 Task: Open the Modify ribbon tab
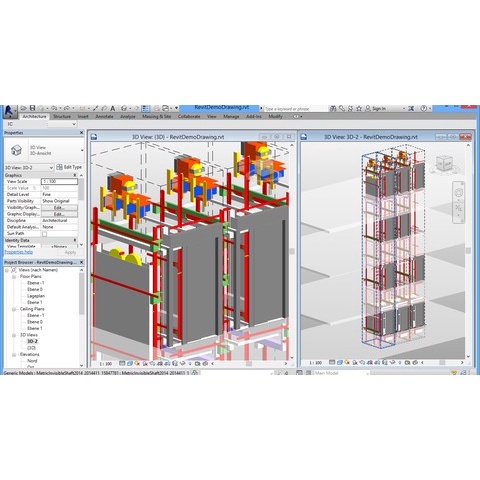275,116
